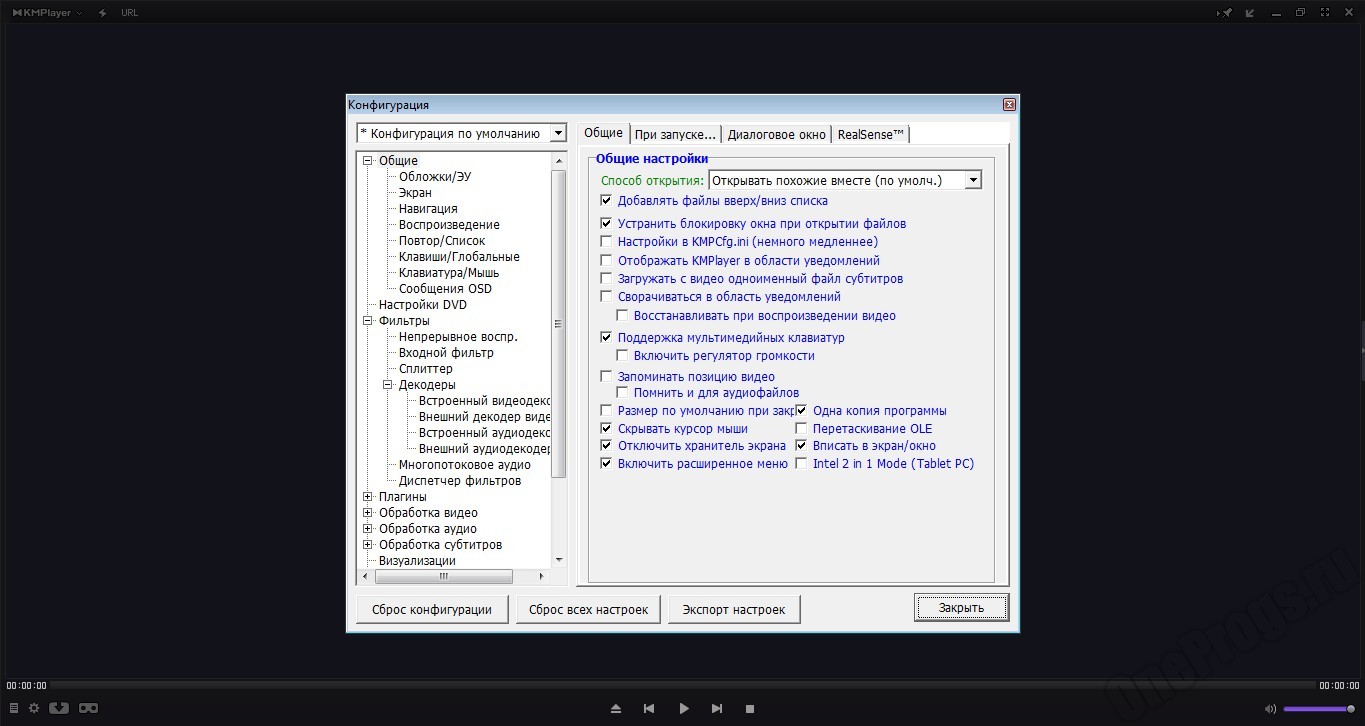Click the download icon in bottom bar
This screenshot has height=726, width=1365.
pos(59,708)
